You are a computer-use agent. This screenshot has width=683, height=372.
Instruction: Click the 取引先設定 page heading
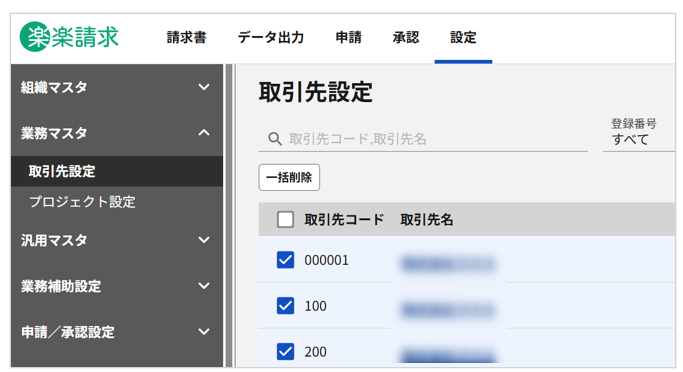(315, 92)
